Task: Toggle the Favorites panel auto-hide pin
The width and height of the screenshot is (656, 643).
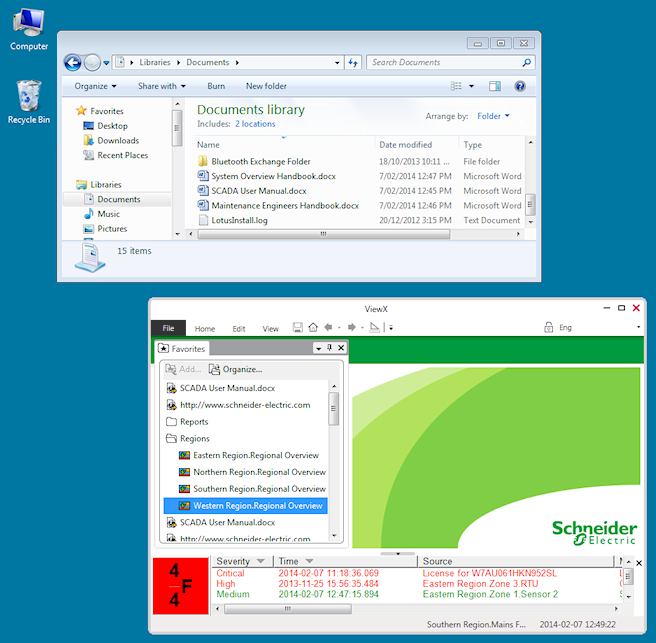Action: pyautogui.click(x=330, y=348)
